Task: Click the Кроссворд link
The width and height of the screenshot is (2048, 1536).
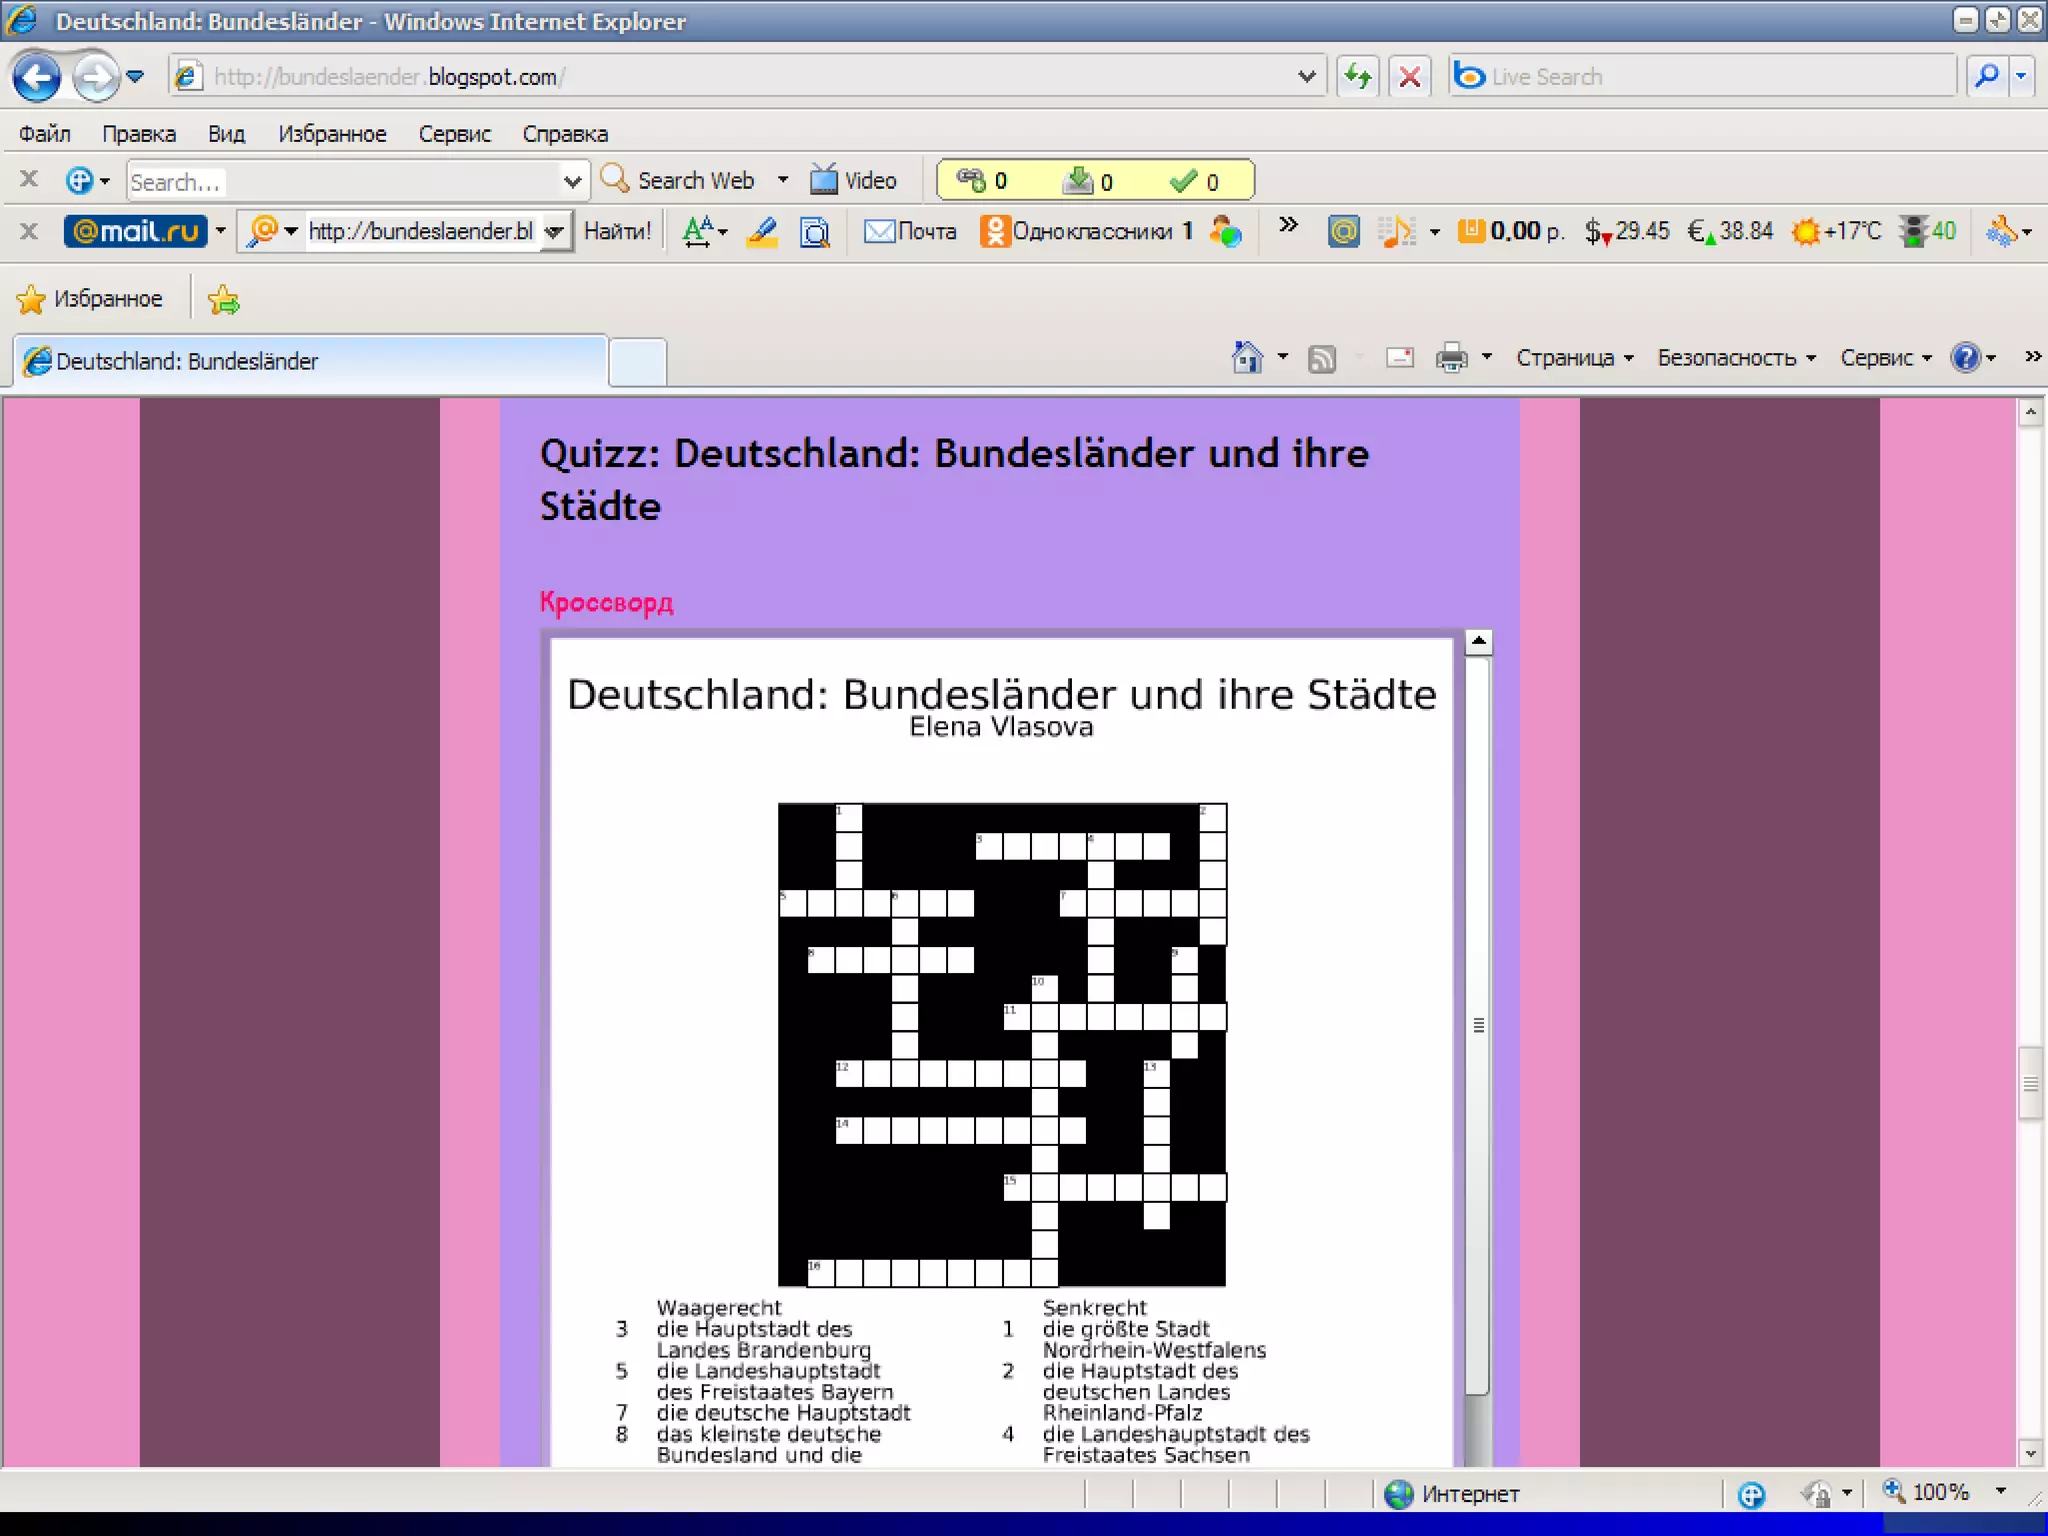Action: coord(606,602)
